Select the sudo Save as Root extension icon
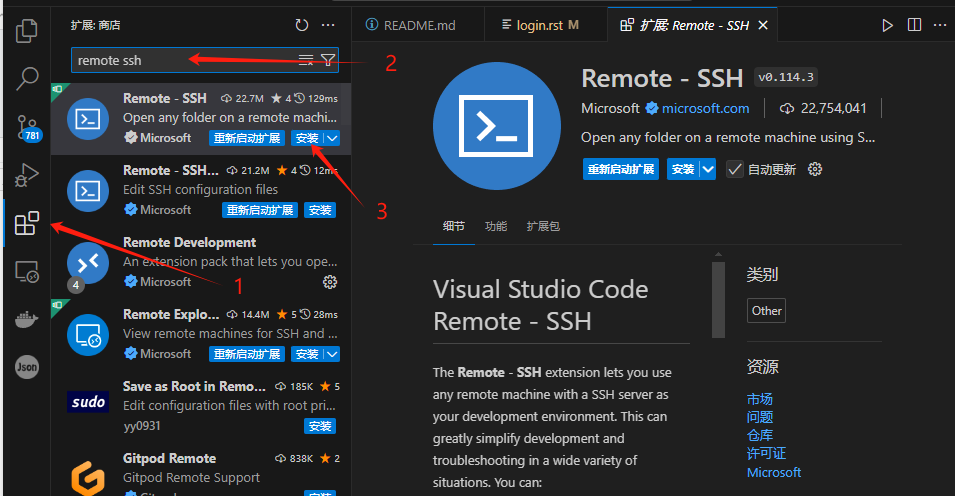 (x=88, y=402)
